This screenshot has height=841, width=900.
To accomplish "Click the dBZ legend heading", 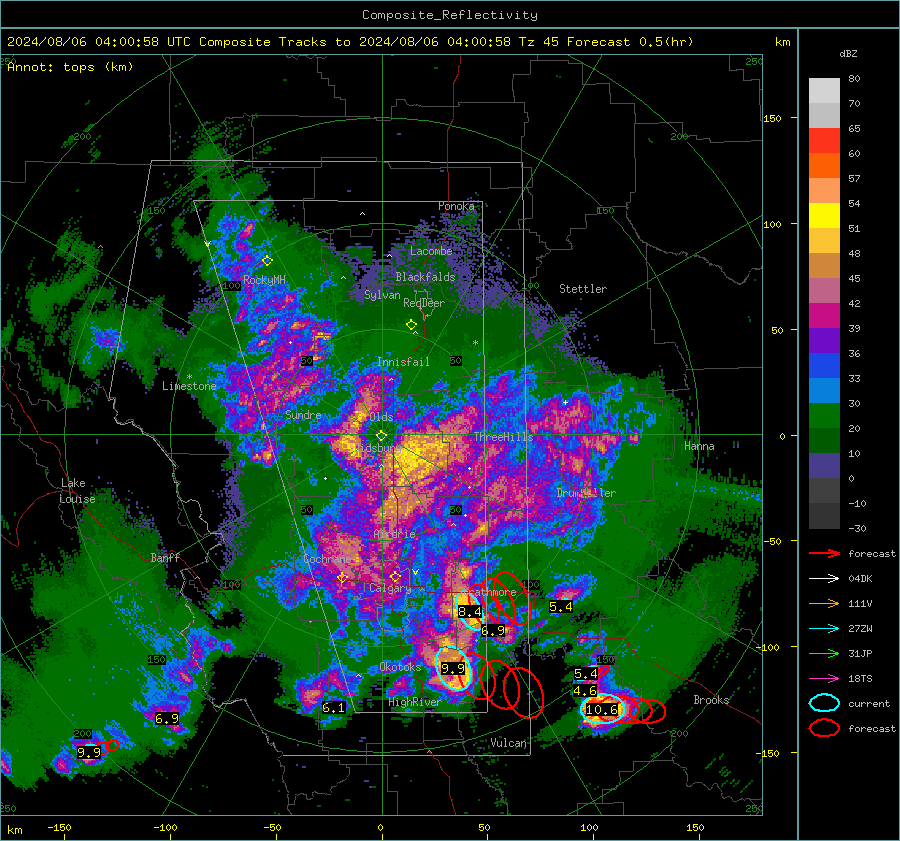I will click(x=848, y=53).
